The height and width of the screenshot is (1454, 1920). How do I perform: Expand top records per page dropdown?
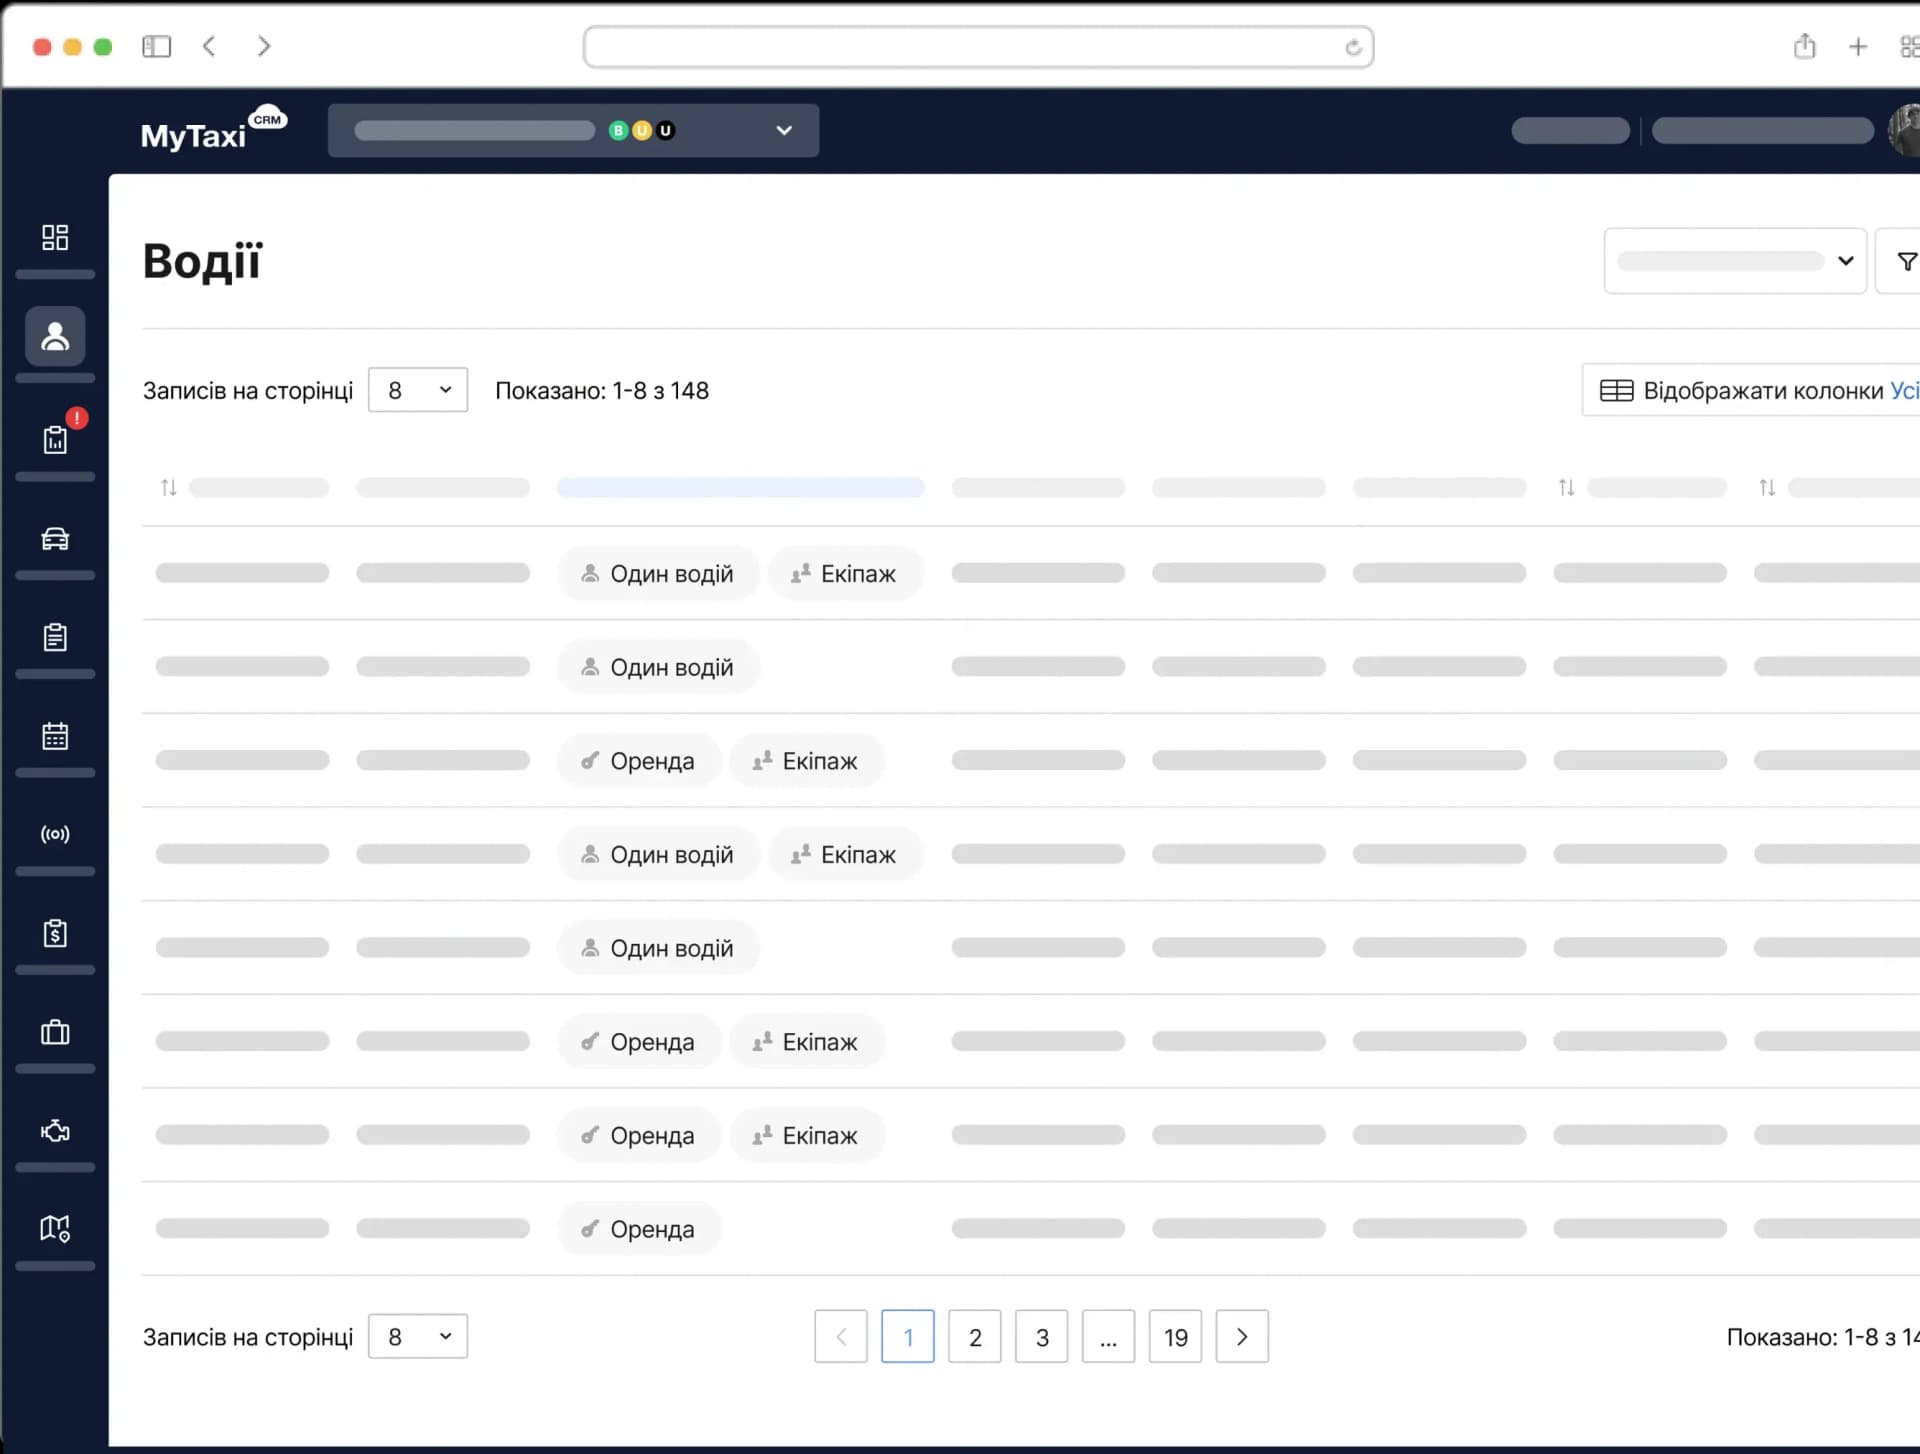418,390
